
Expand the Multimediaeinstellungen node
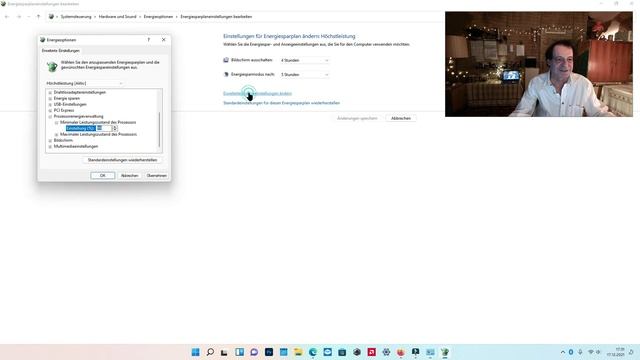[x=50, y=147]
